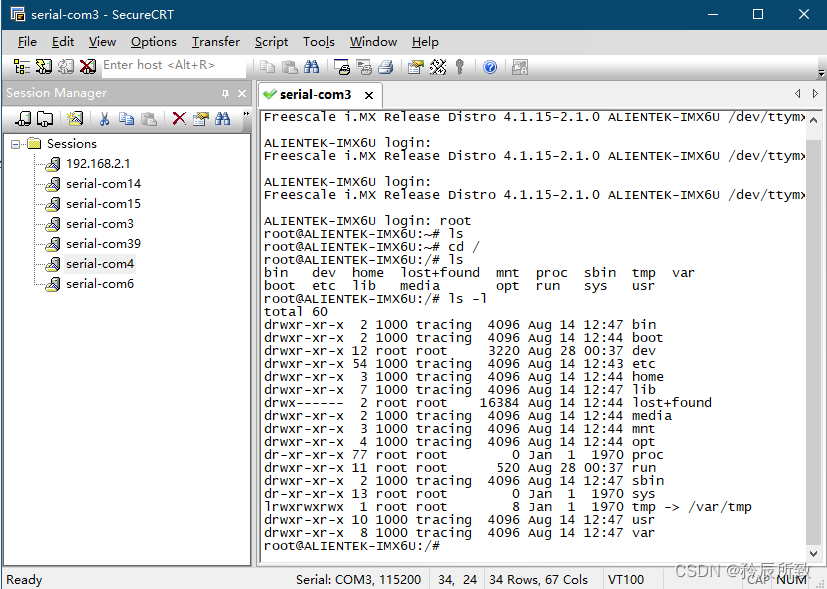Click the tab scroll right arrow
The width and height of the screenshot is (827, 589).
coord(815,93)
